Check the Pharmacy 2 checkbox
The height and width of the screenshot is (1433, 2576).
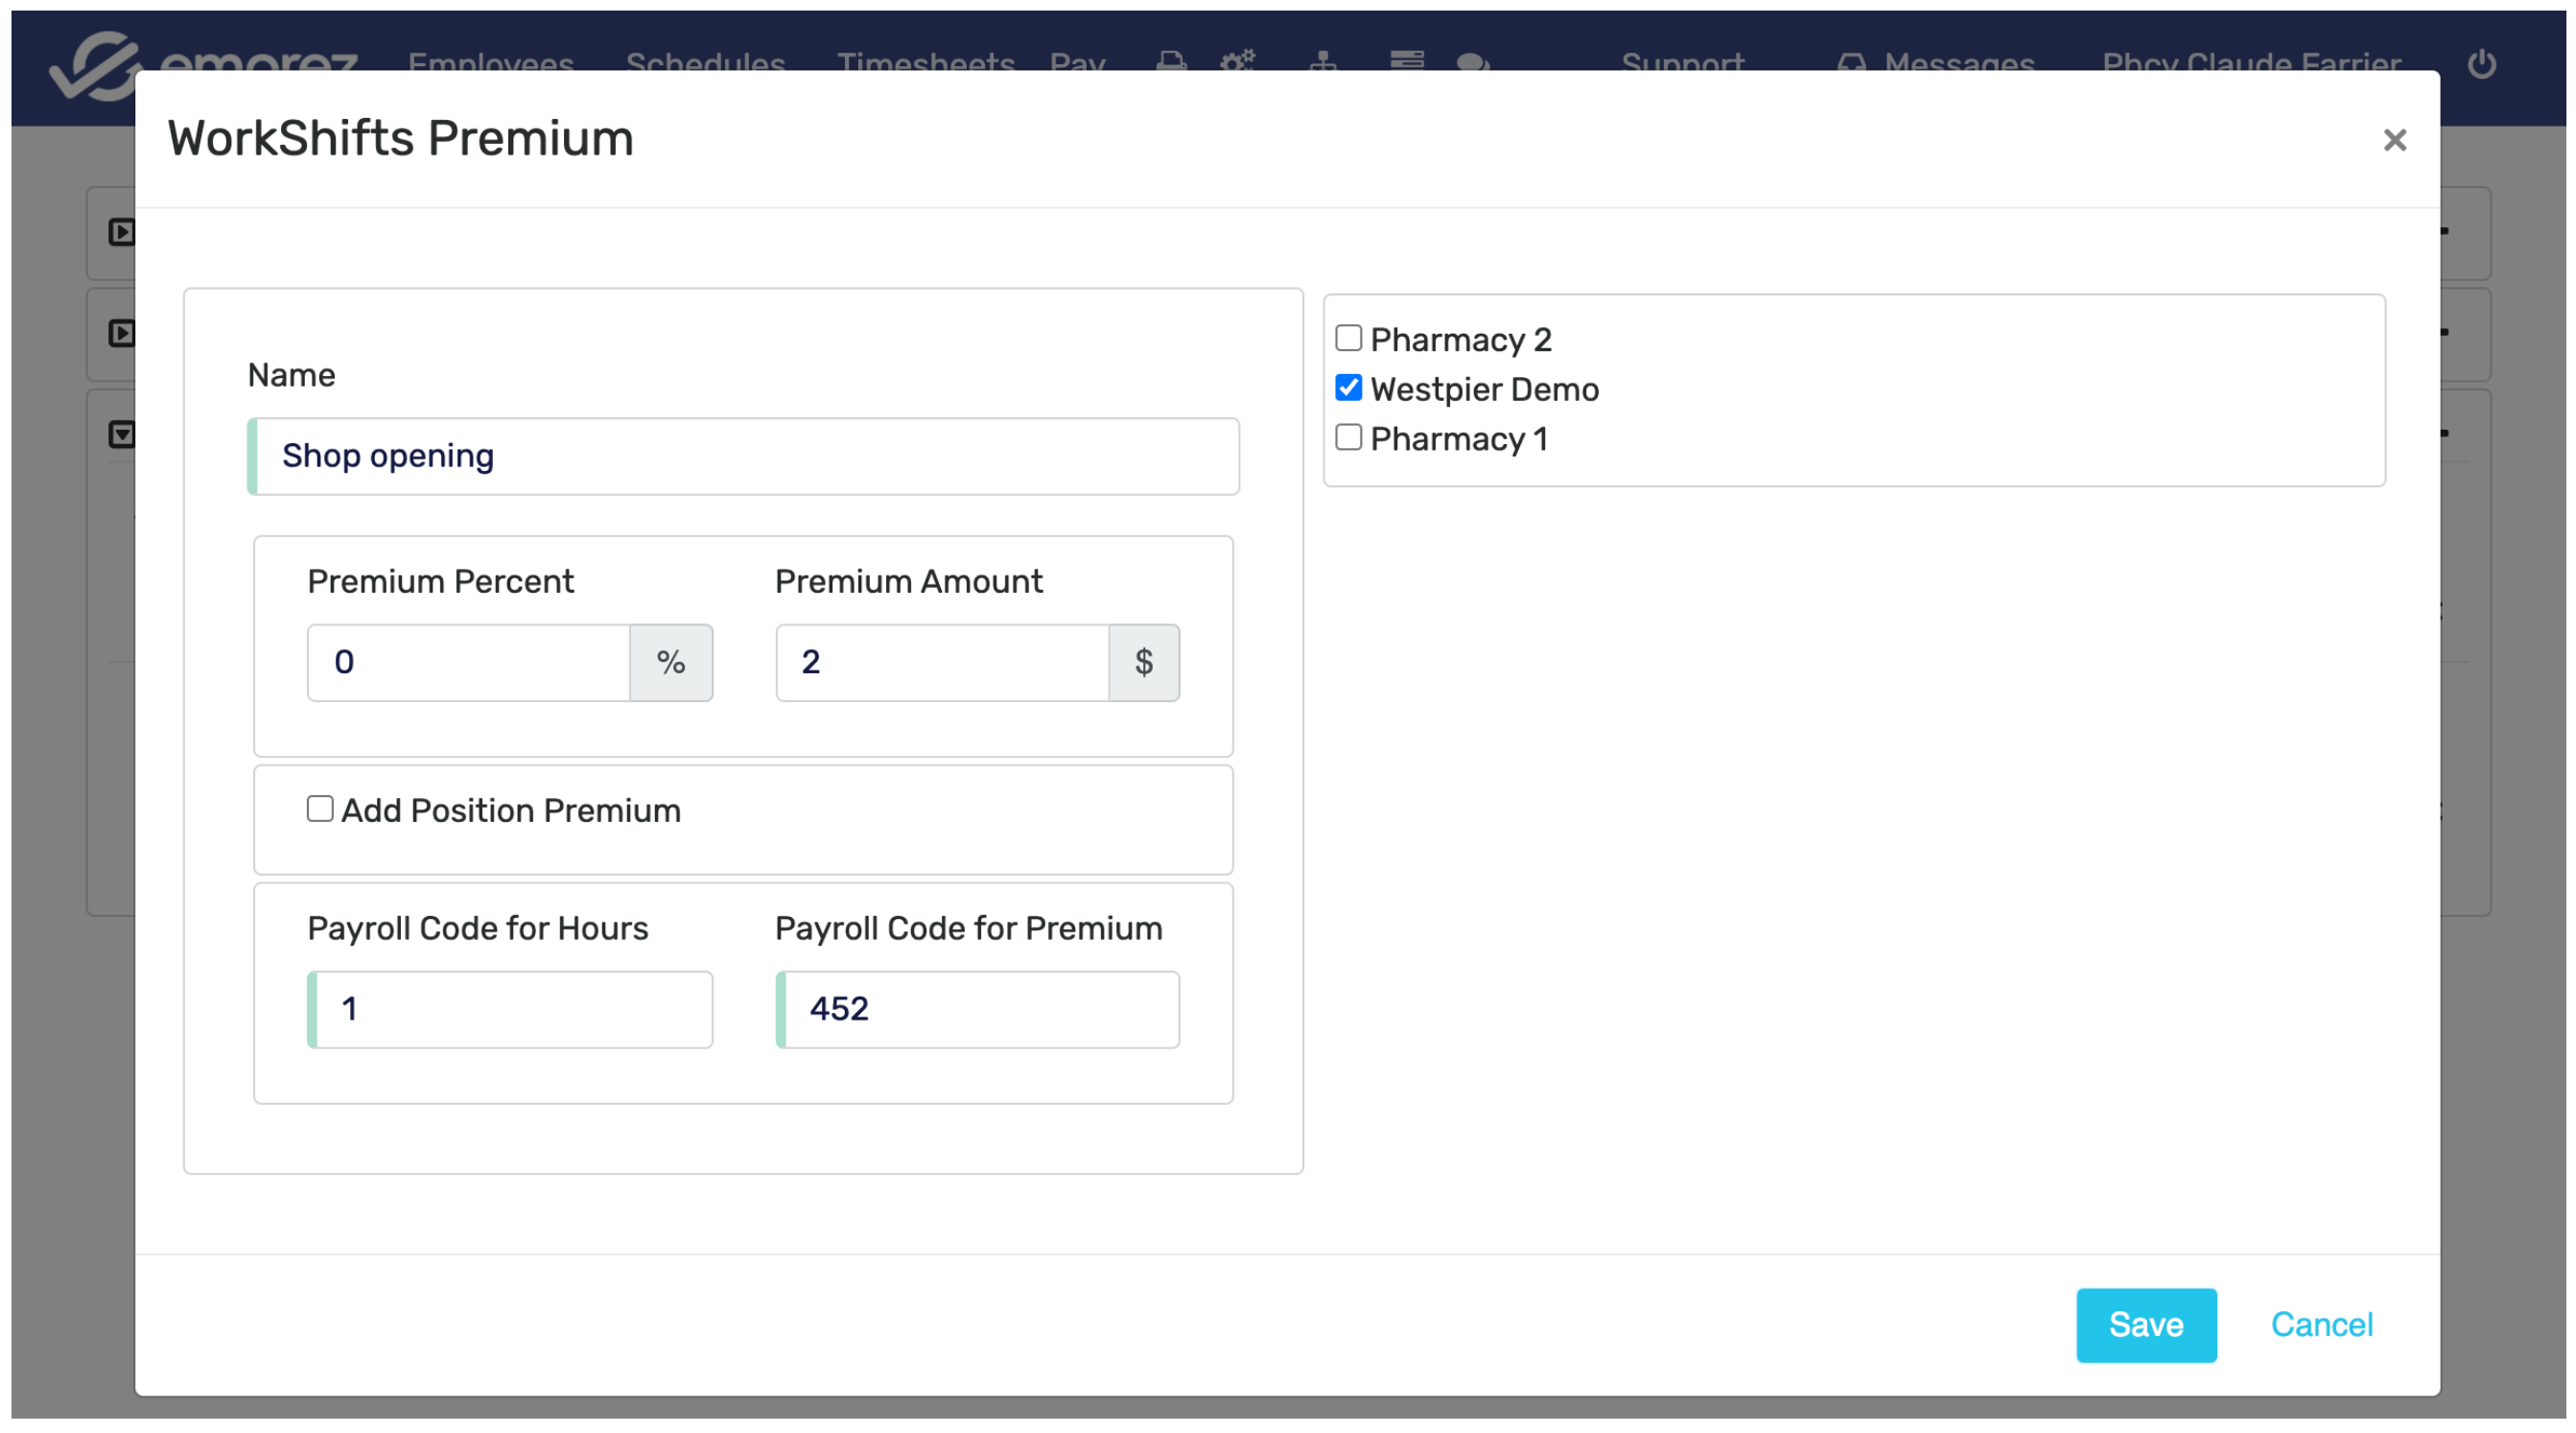tap(1348, 339)
